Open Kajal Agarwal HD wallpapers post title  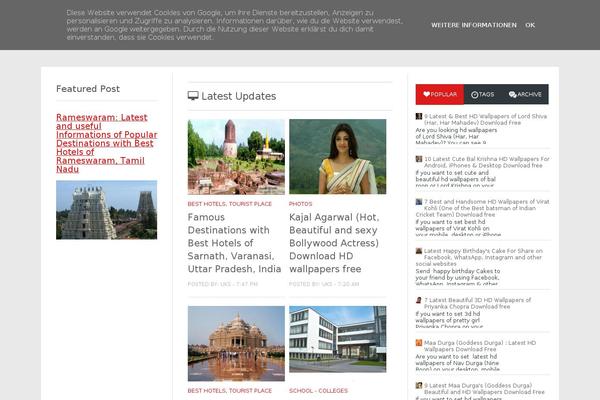click(334, 243)
